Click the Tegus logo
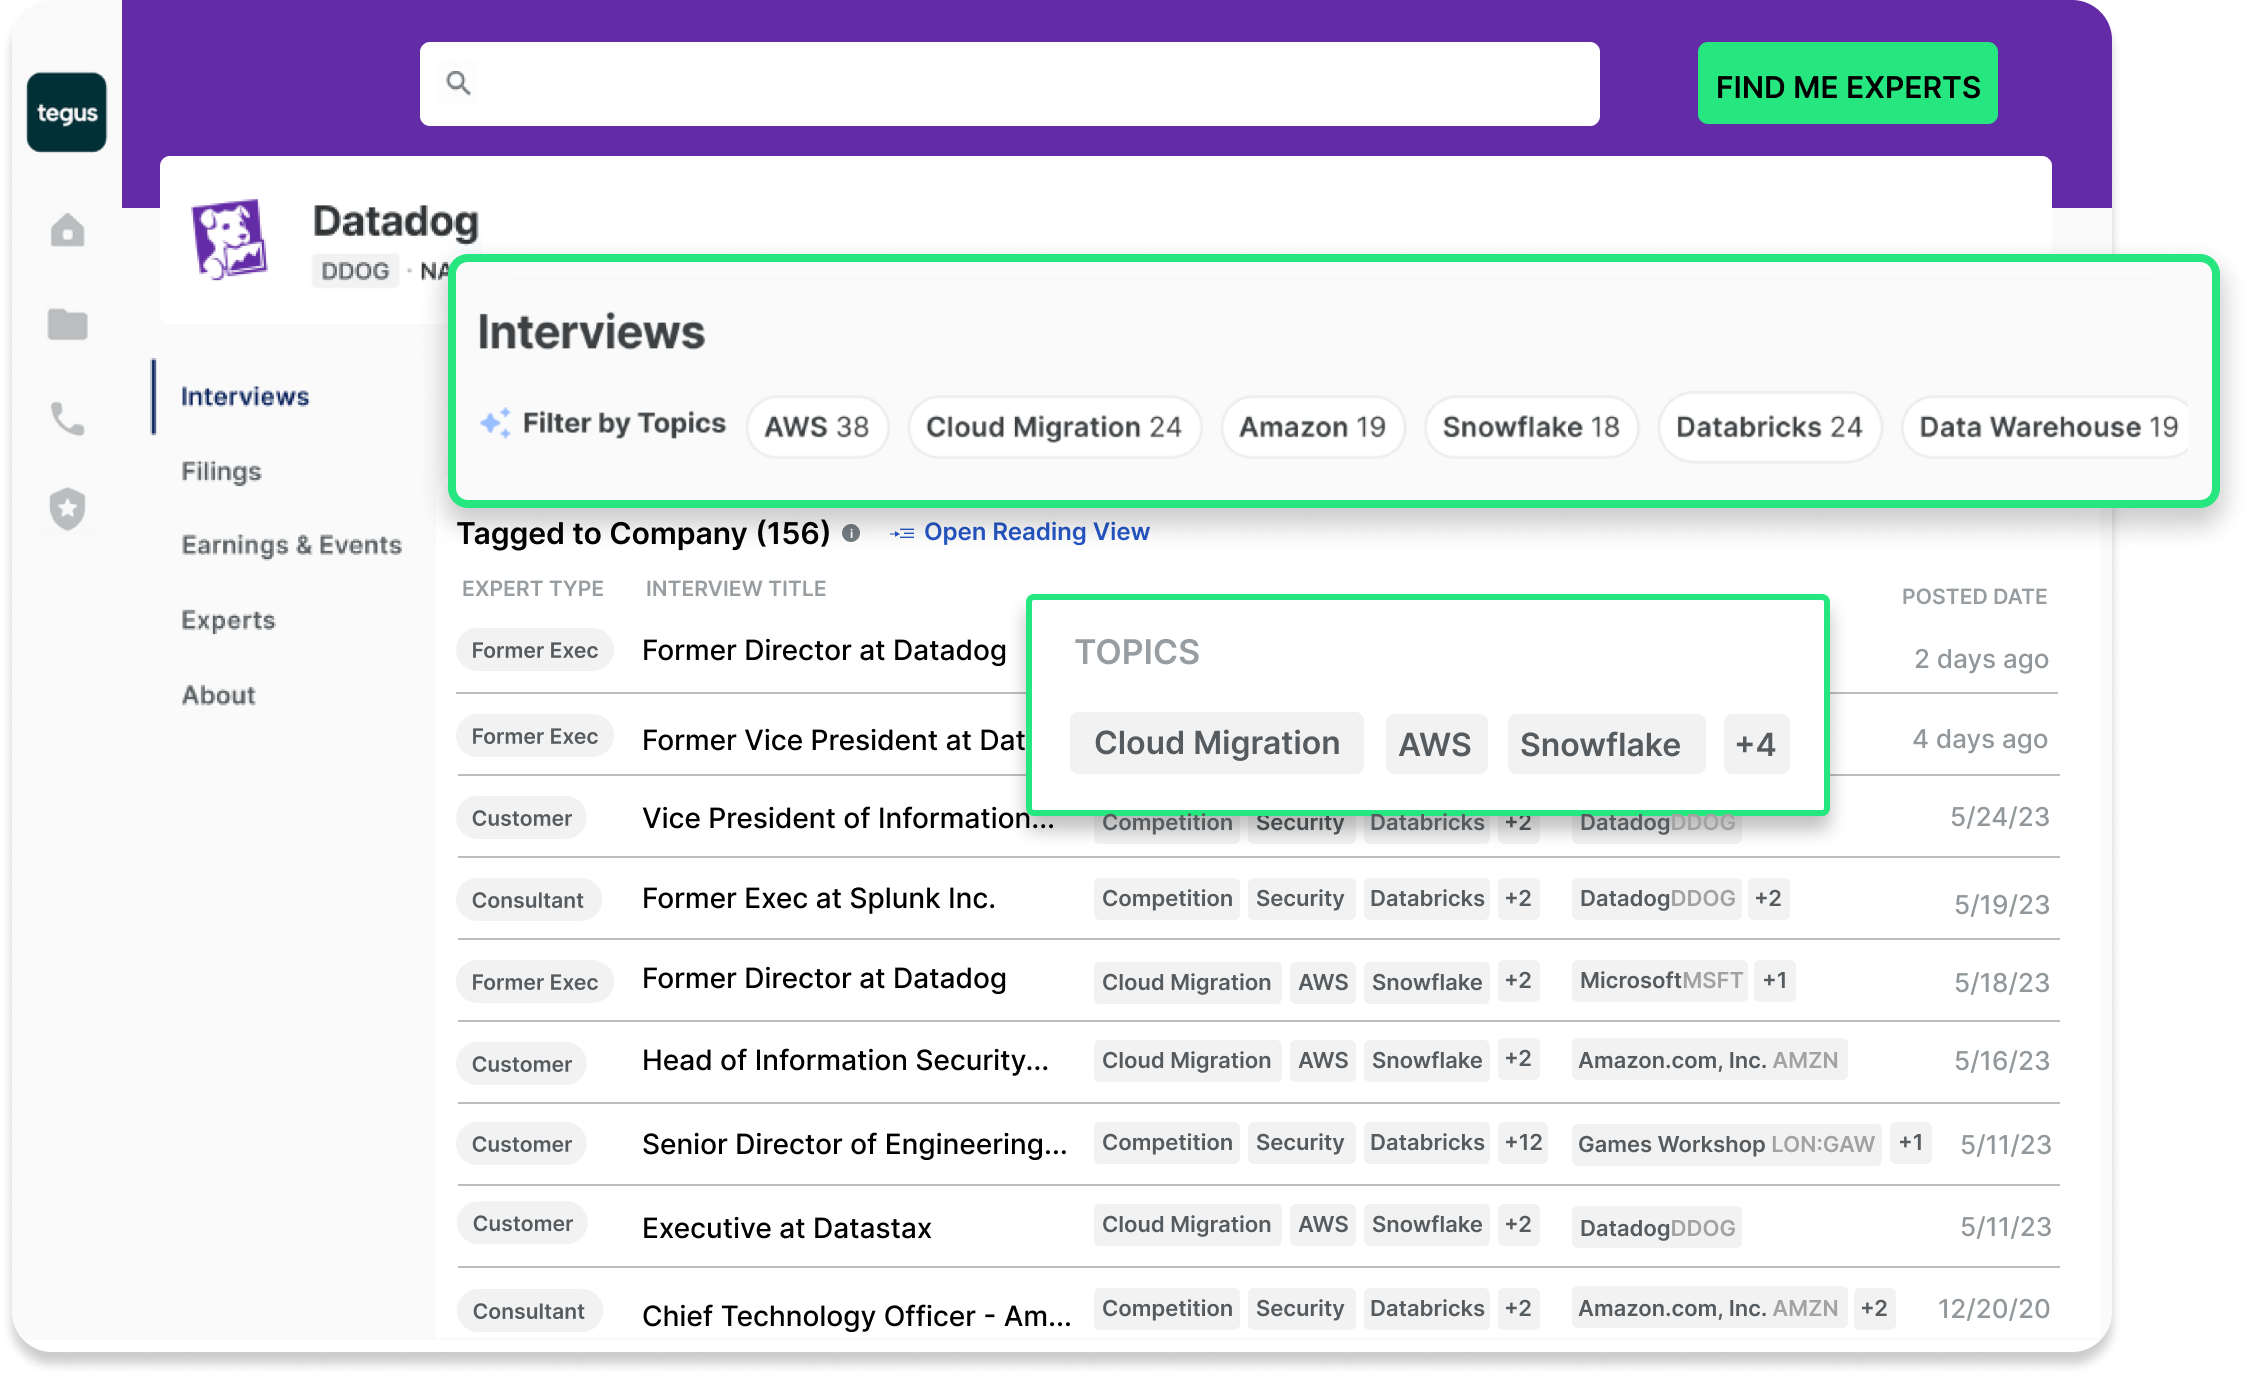Viewport: 2252px width, 1376px height. coord(66,112)
